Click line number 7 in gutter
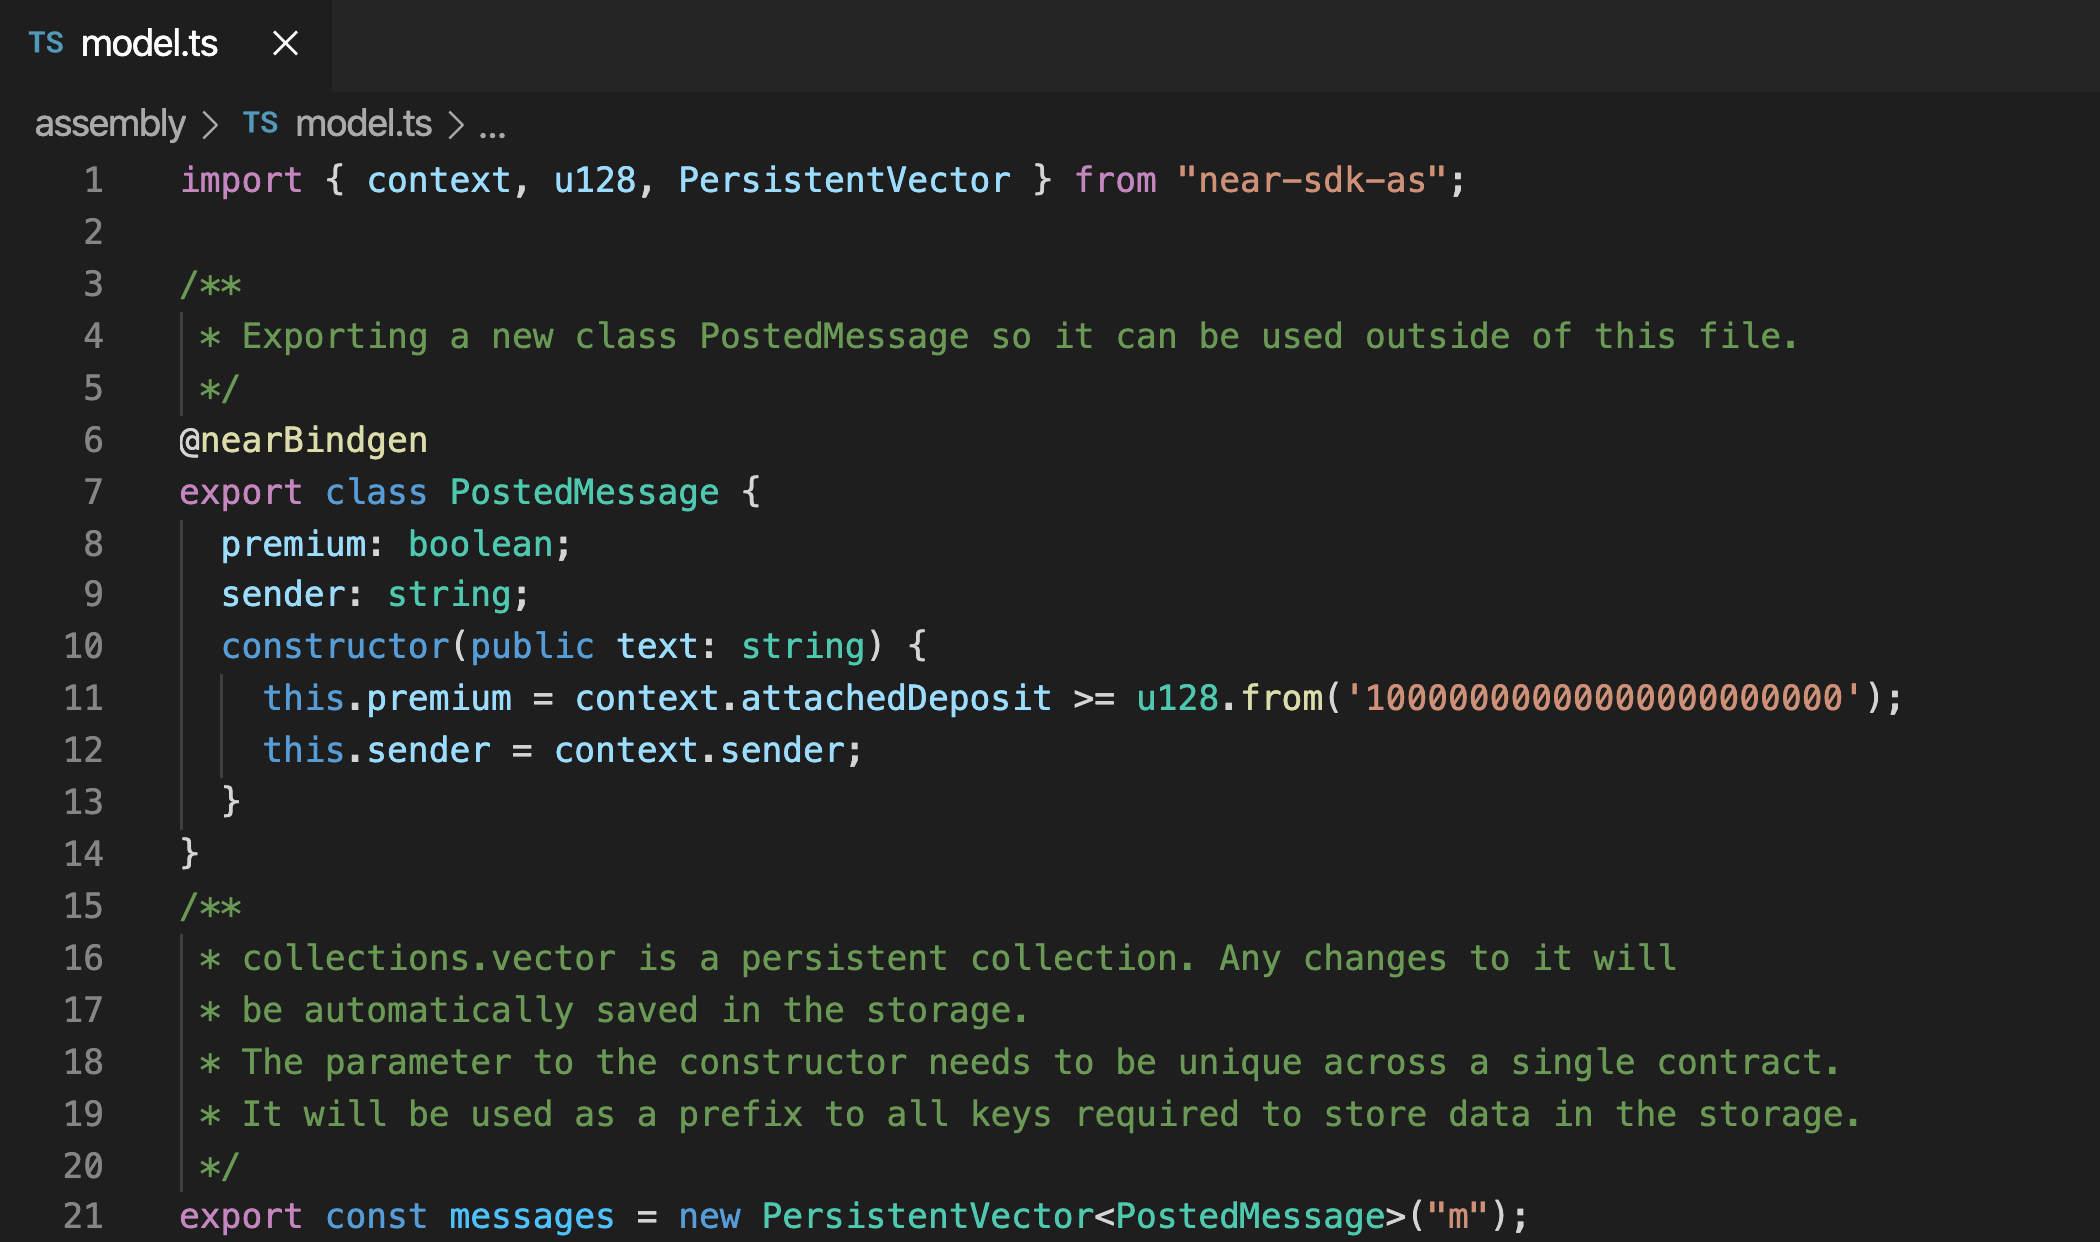 [x=93, y=491]
